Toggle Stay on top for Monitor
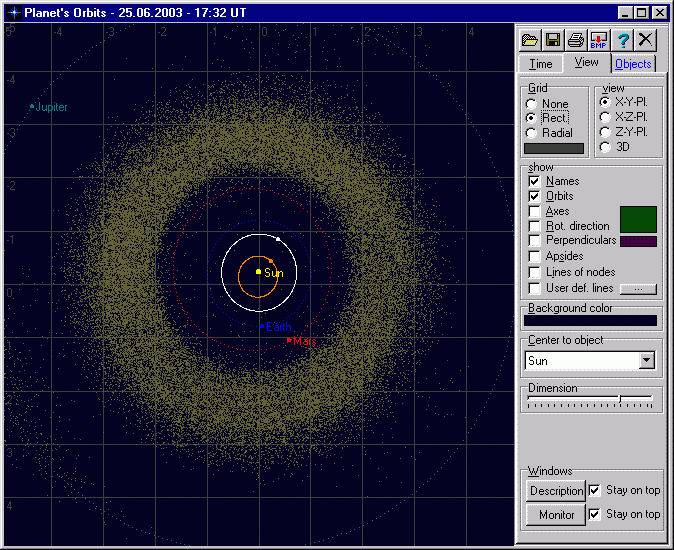The width and height of the screenshot is (674, 550). [x=594, y=514]
